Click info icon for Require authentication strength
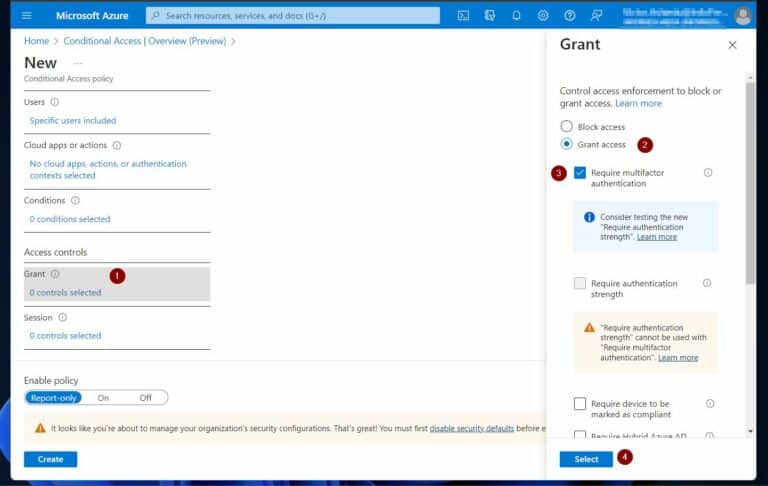The height and width of the screenshot is (486, 768). (707, 283)
